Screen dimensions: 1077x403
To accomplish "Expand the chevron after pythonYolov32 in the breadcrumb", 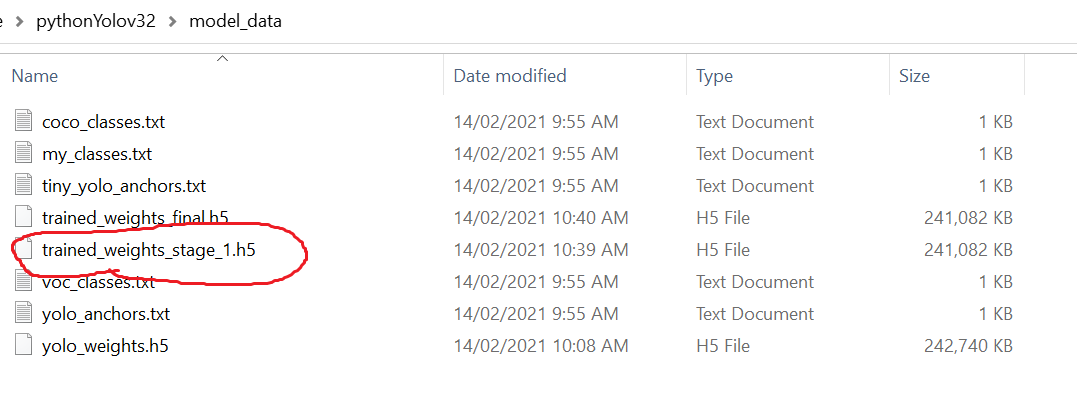I will [173, 22].
